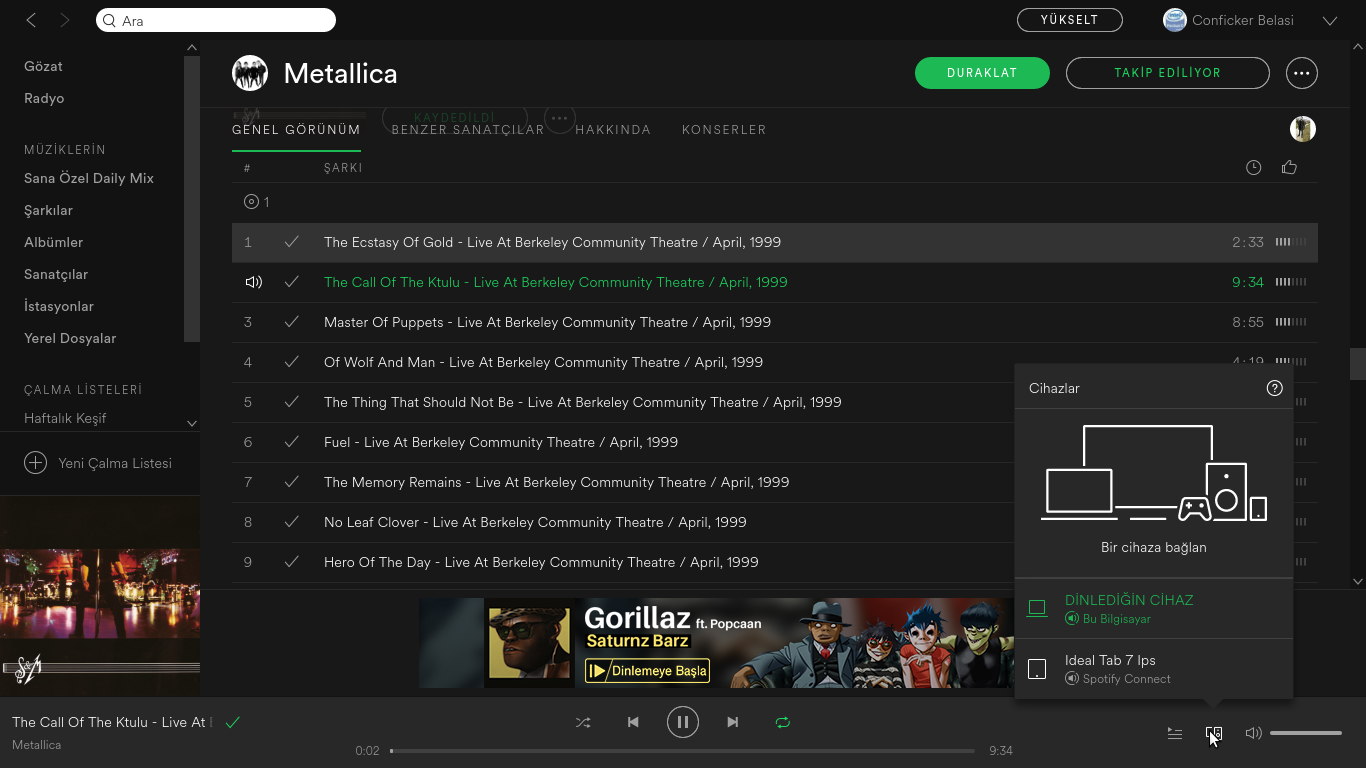Switch to the KONSERLER tab
The height and width of the screenshot is (768, 1366).
coord(724,130)
